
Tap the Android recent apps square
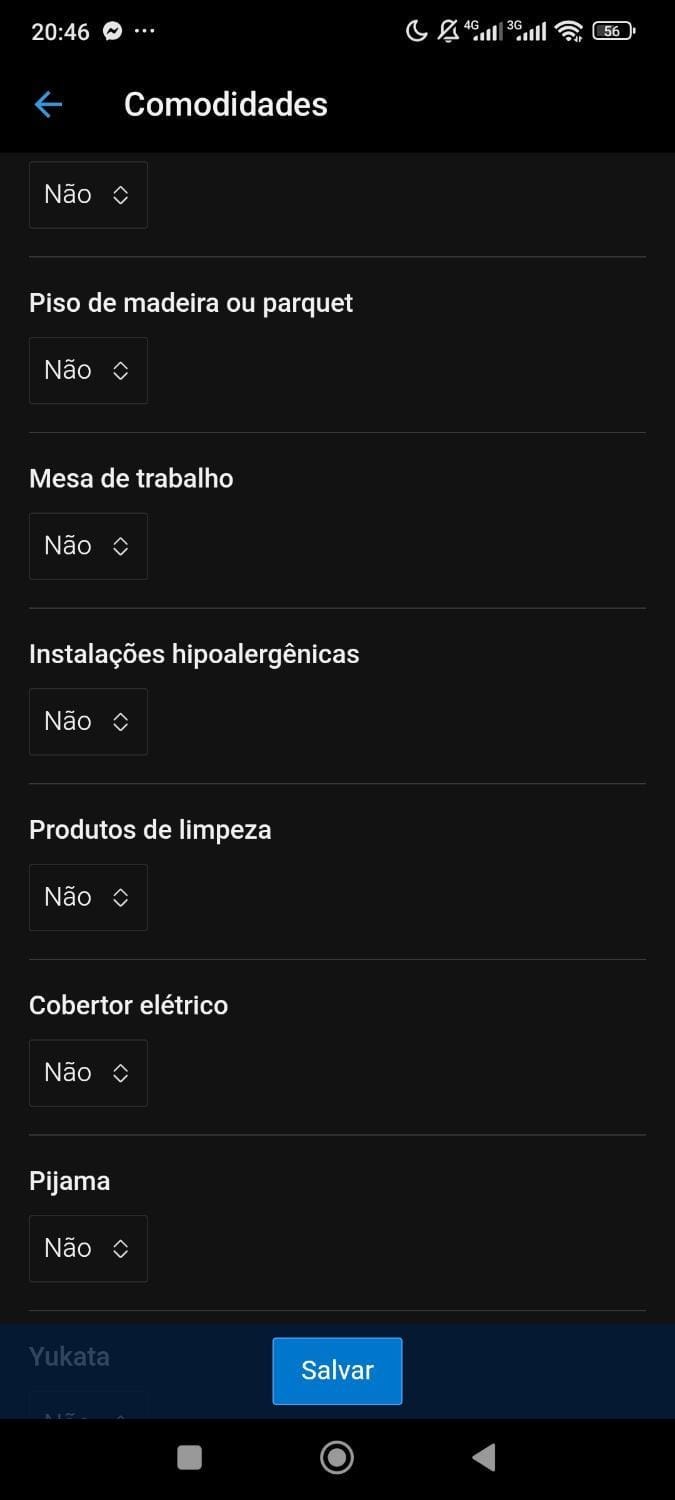coord(189,1458)
